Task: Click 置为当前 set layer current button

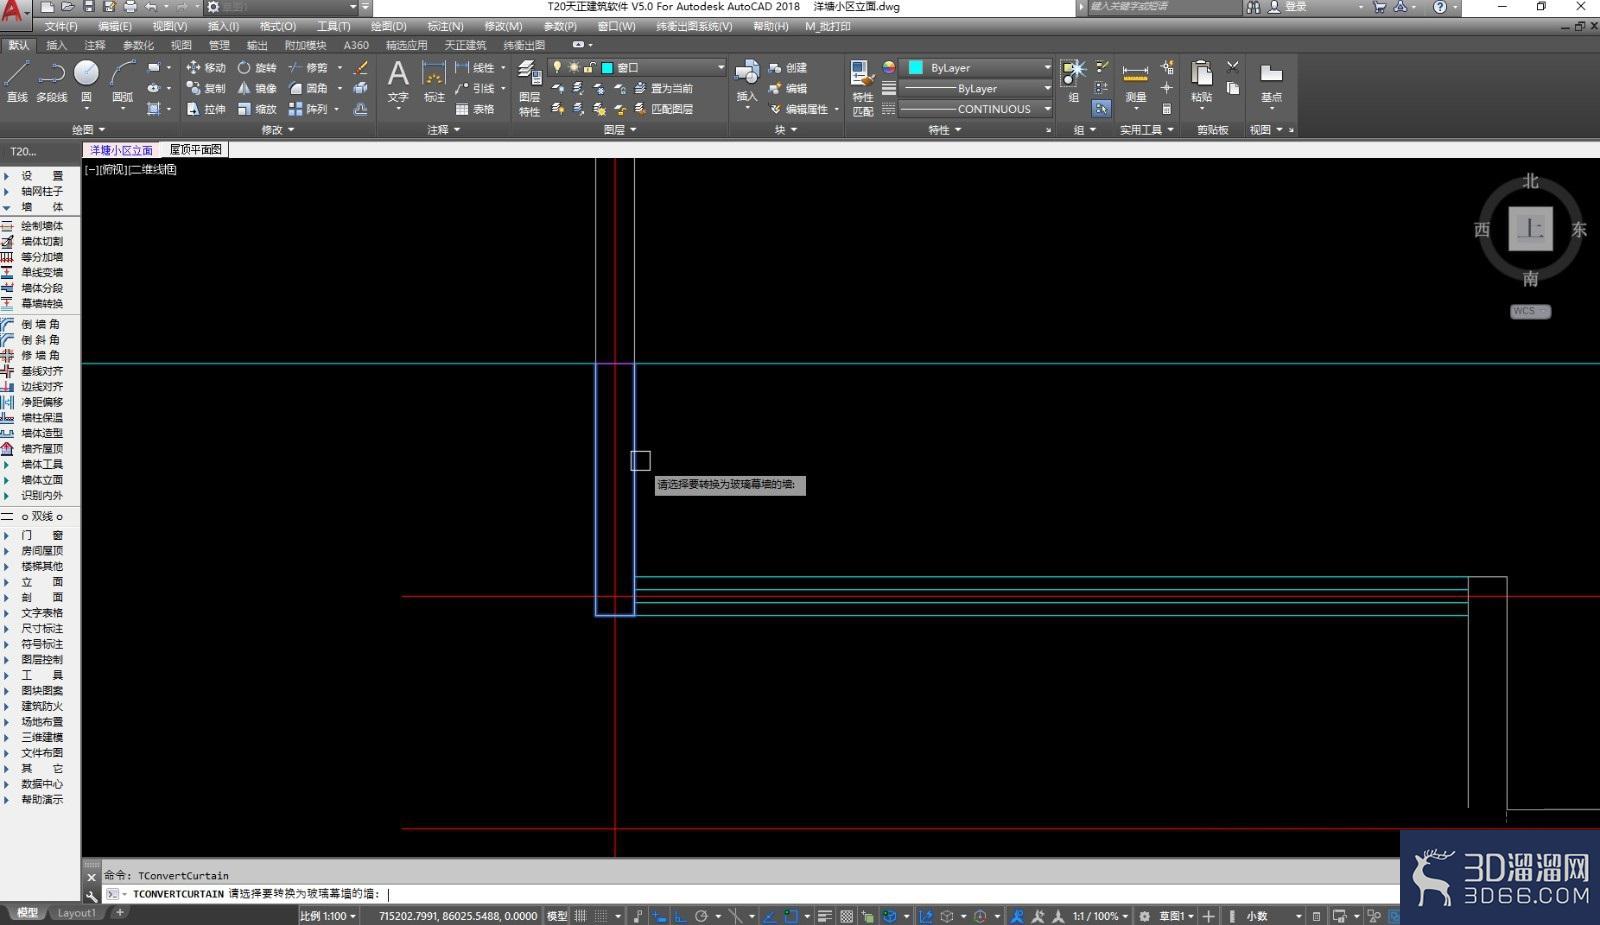Action: click(x=664, y=88)
